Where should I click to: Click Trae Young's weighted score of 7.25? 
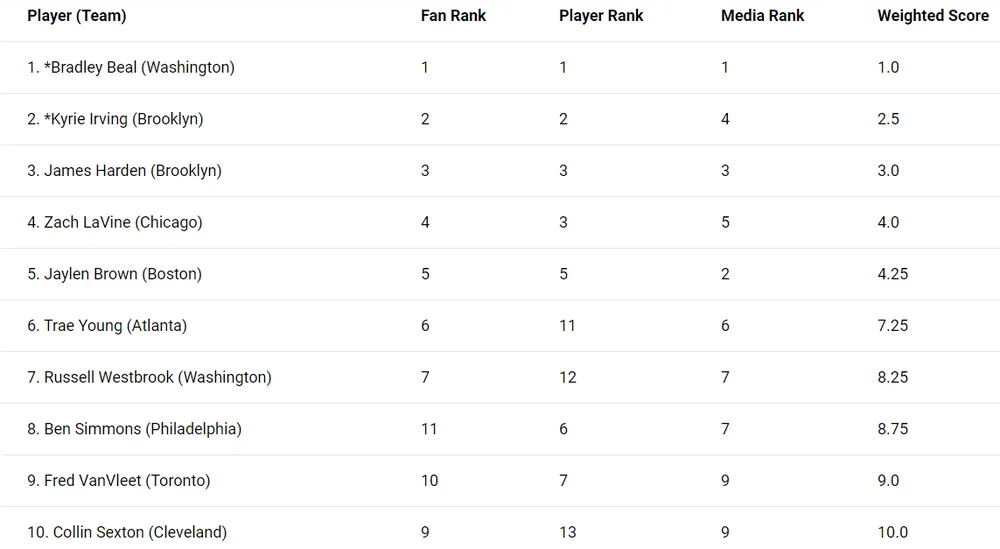coord(892,326)
